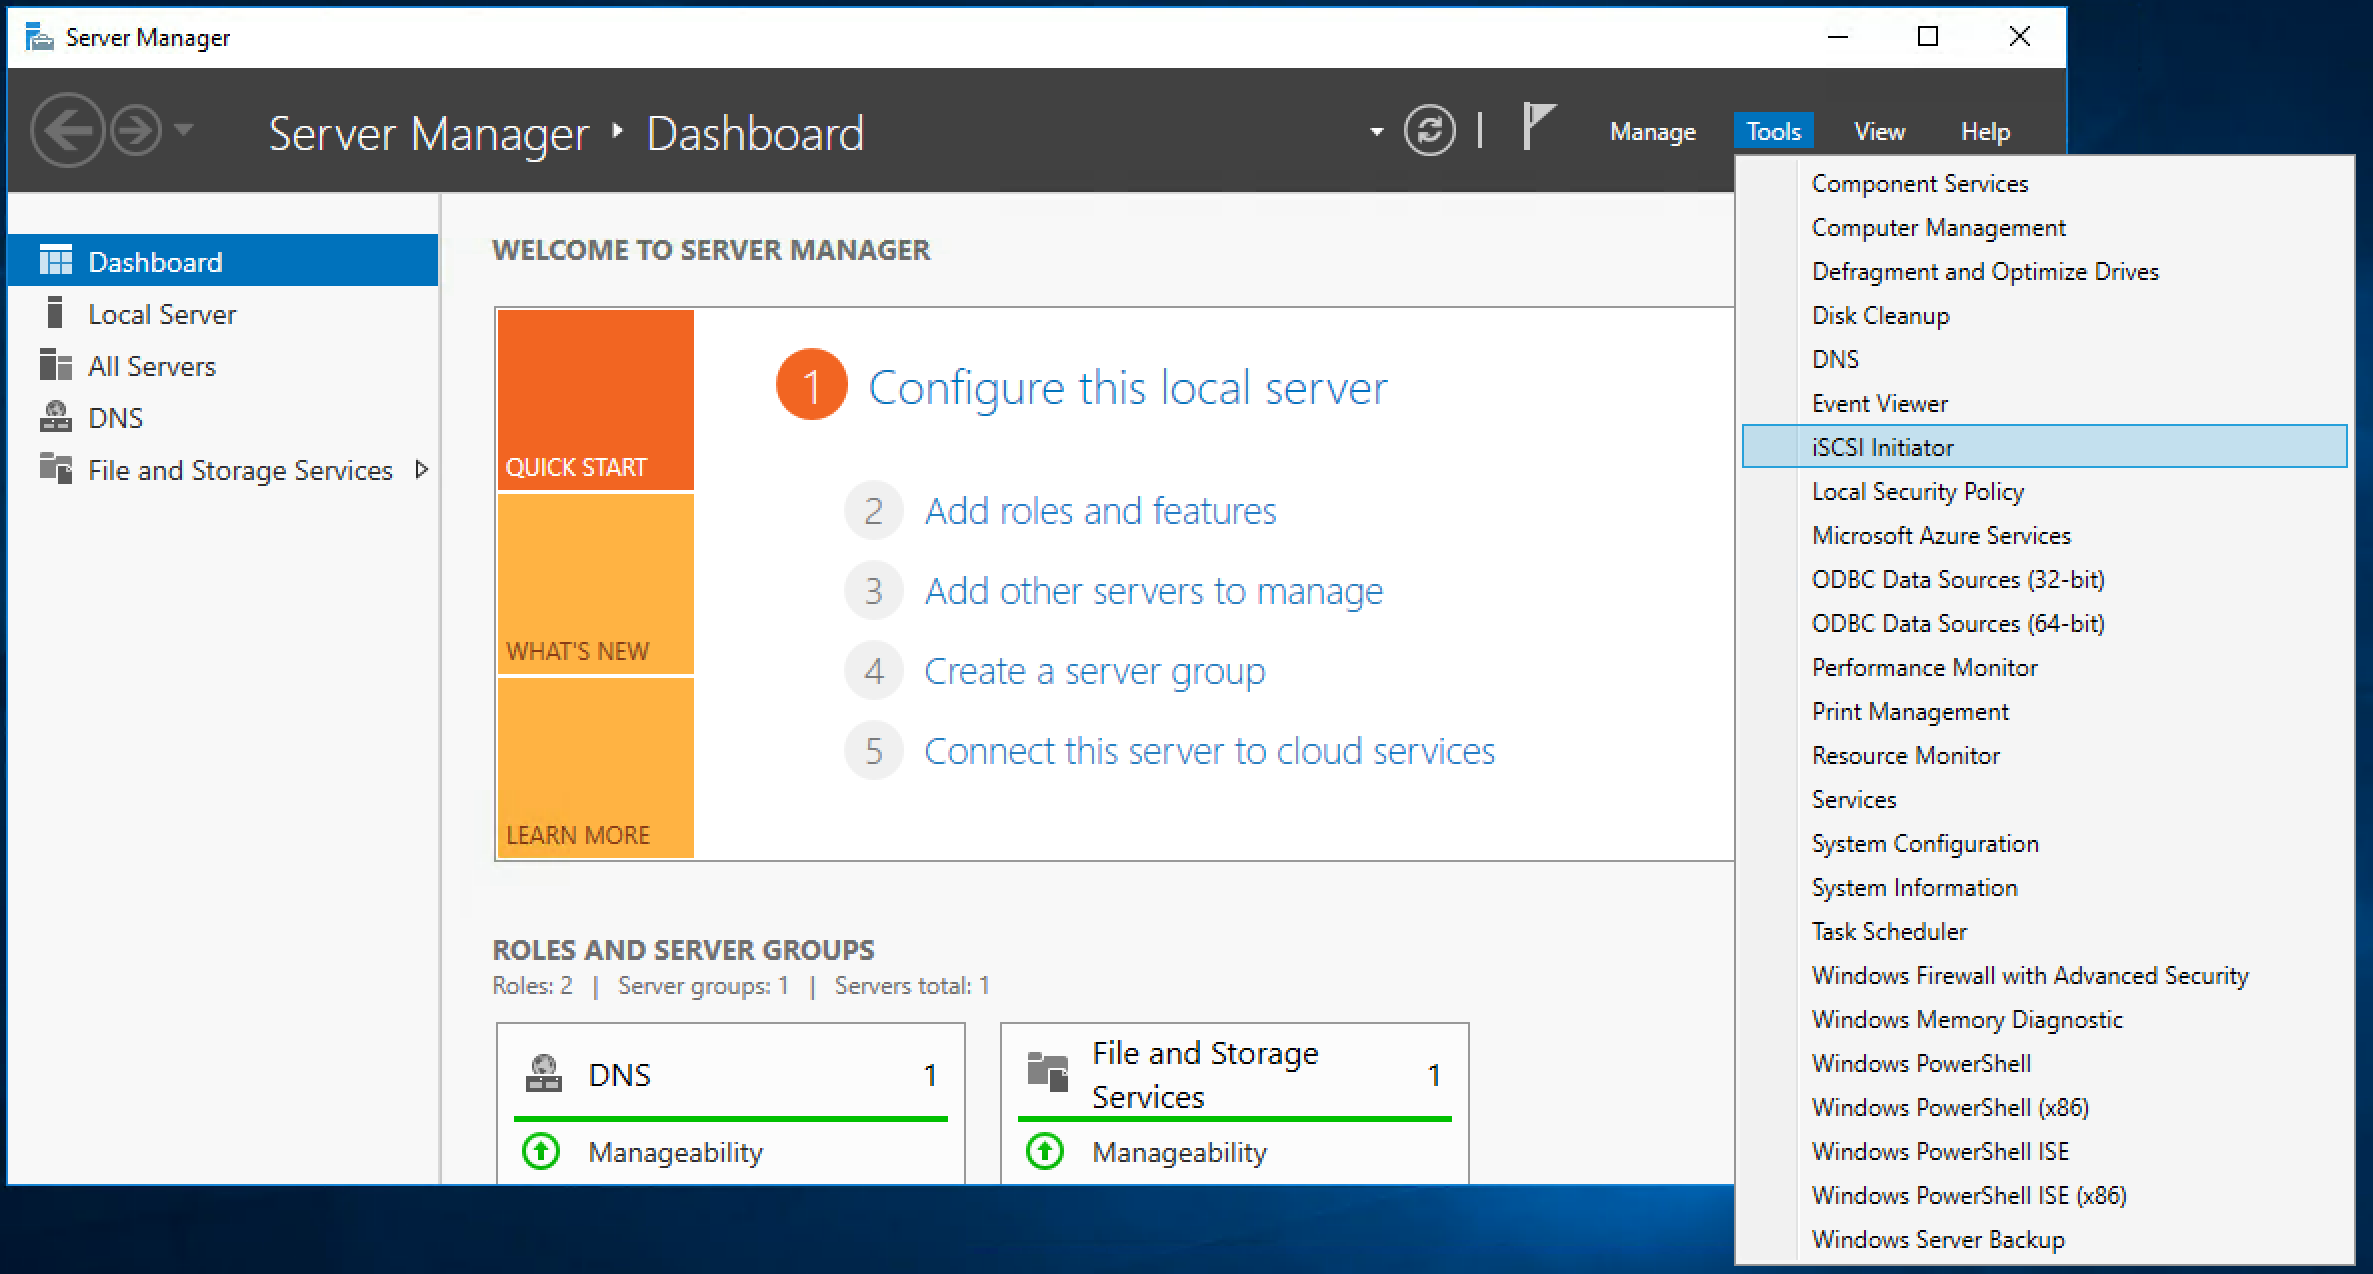Open the Notifications flag icon
The height and width of the screenshot is (1274, 2373).
(x=1538, y=127)
